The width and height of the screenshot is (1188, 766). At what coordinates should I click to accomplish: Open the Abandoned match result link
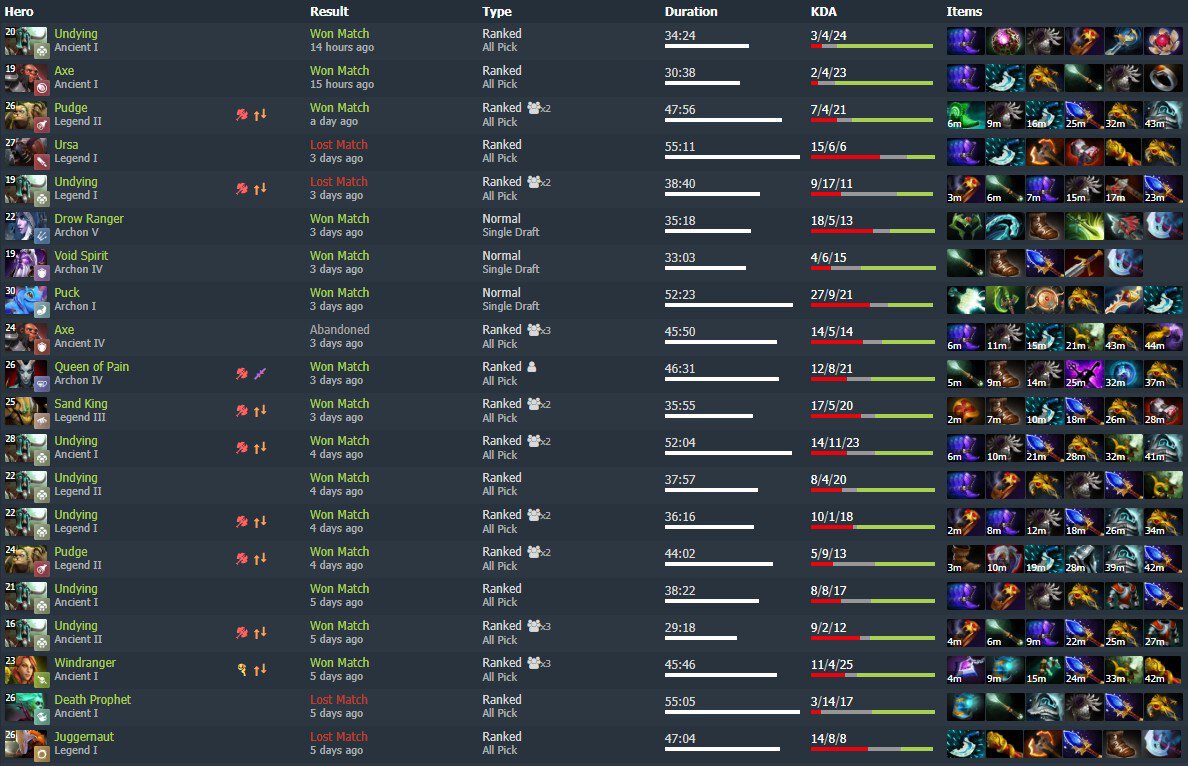pos(339,330)
